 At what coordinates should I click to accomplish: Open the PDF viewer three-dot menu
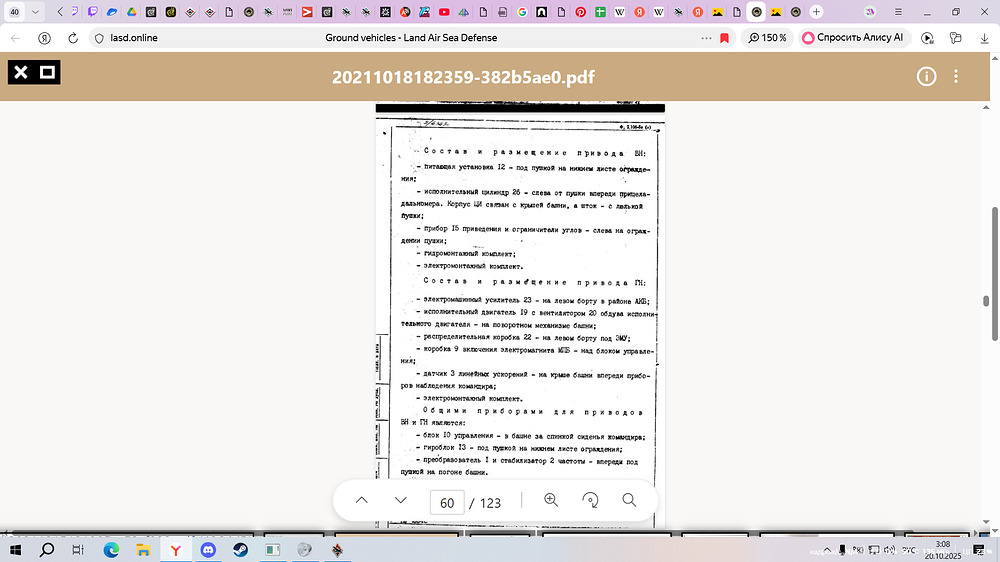957,77
